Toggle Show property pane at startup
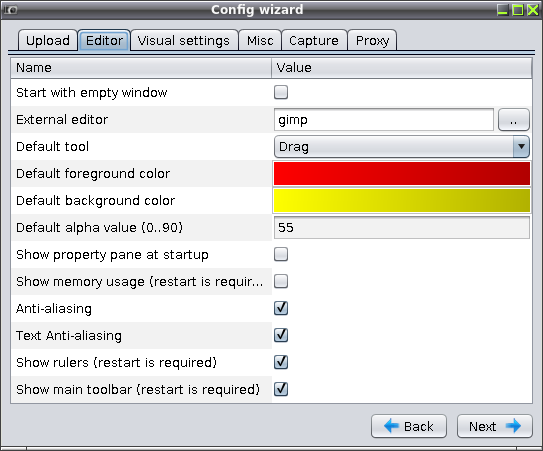 tap(281, 254)
